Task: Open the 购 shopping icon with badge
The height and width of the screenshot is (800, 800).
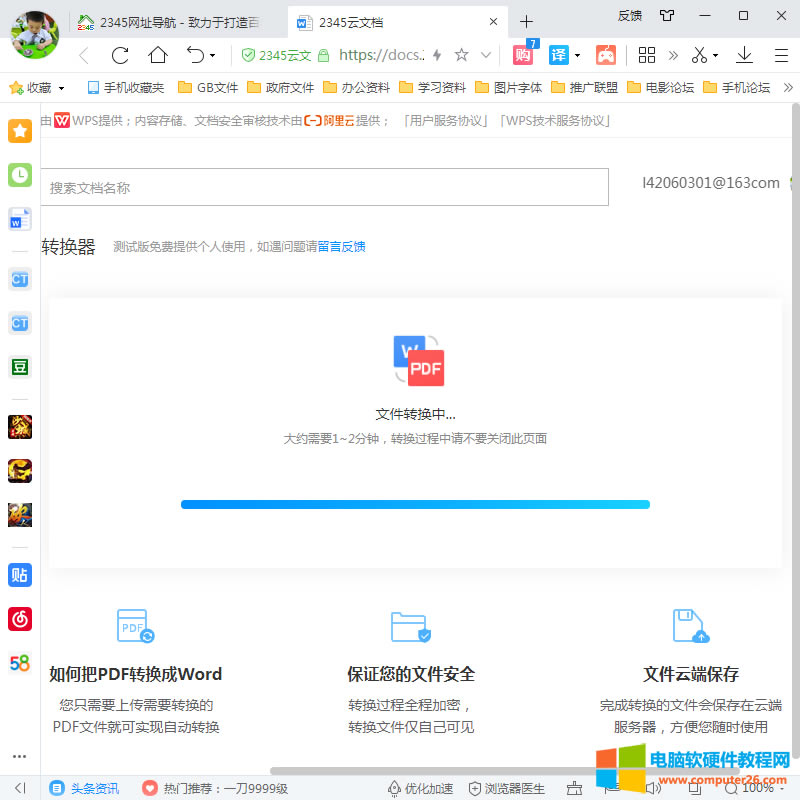Action: [522, 57]
